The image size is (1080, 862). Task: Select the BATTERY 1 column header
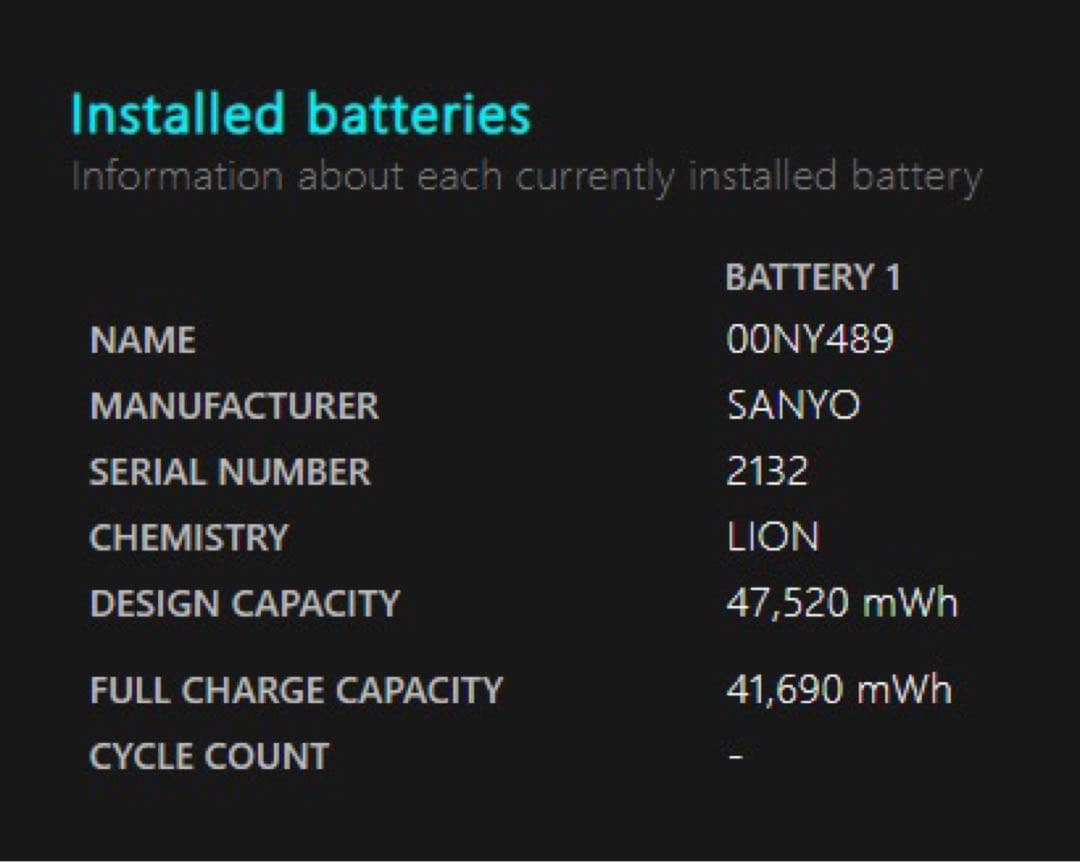point(812,277)
